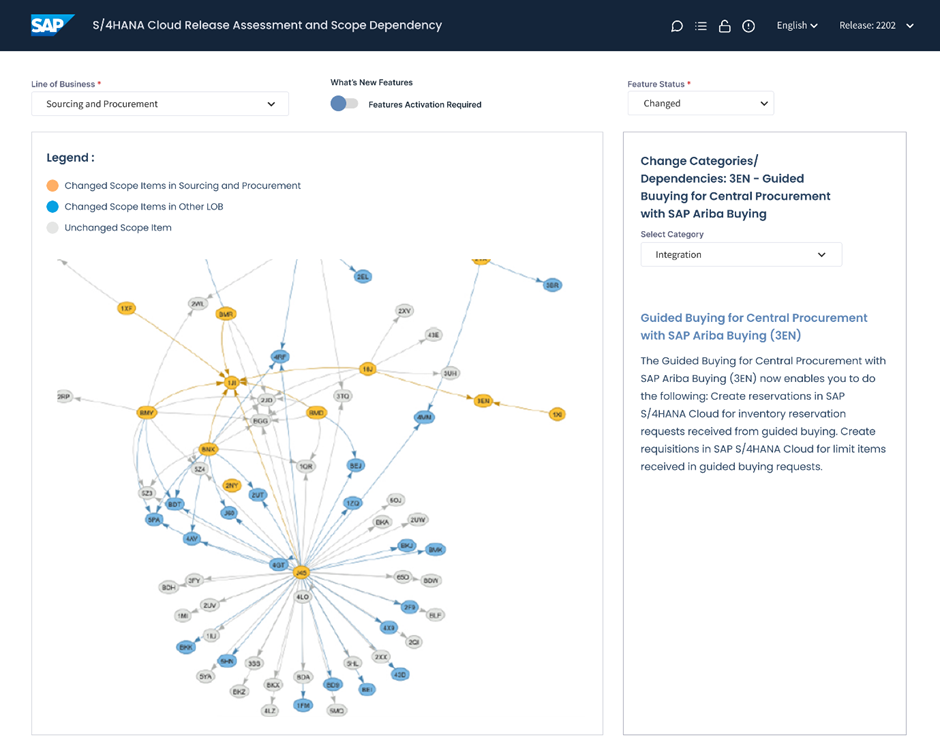Image resolution: width=940 pixels, height=755 pixels.
Task: Open the Feature Status dropdown showing Changed
Action: pos(700,103)
